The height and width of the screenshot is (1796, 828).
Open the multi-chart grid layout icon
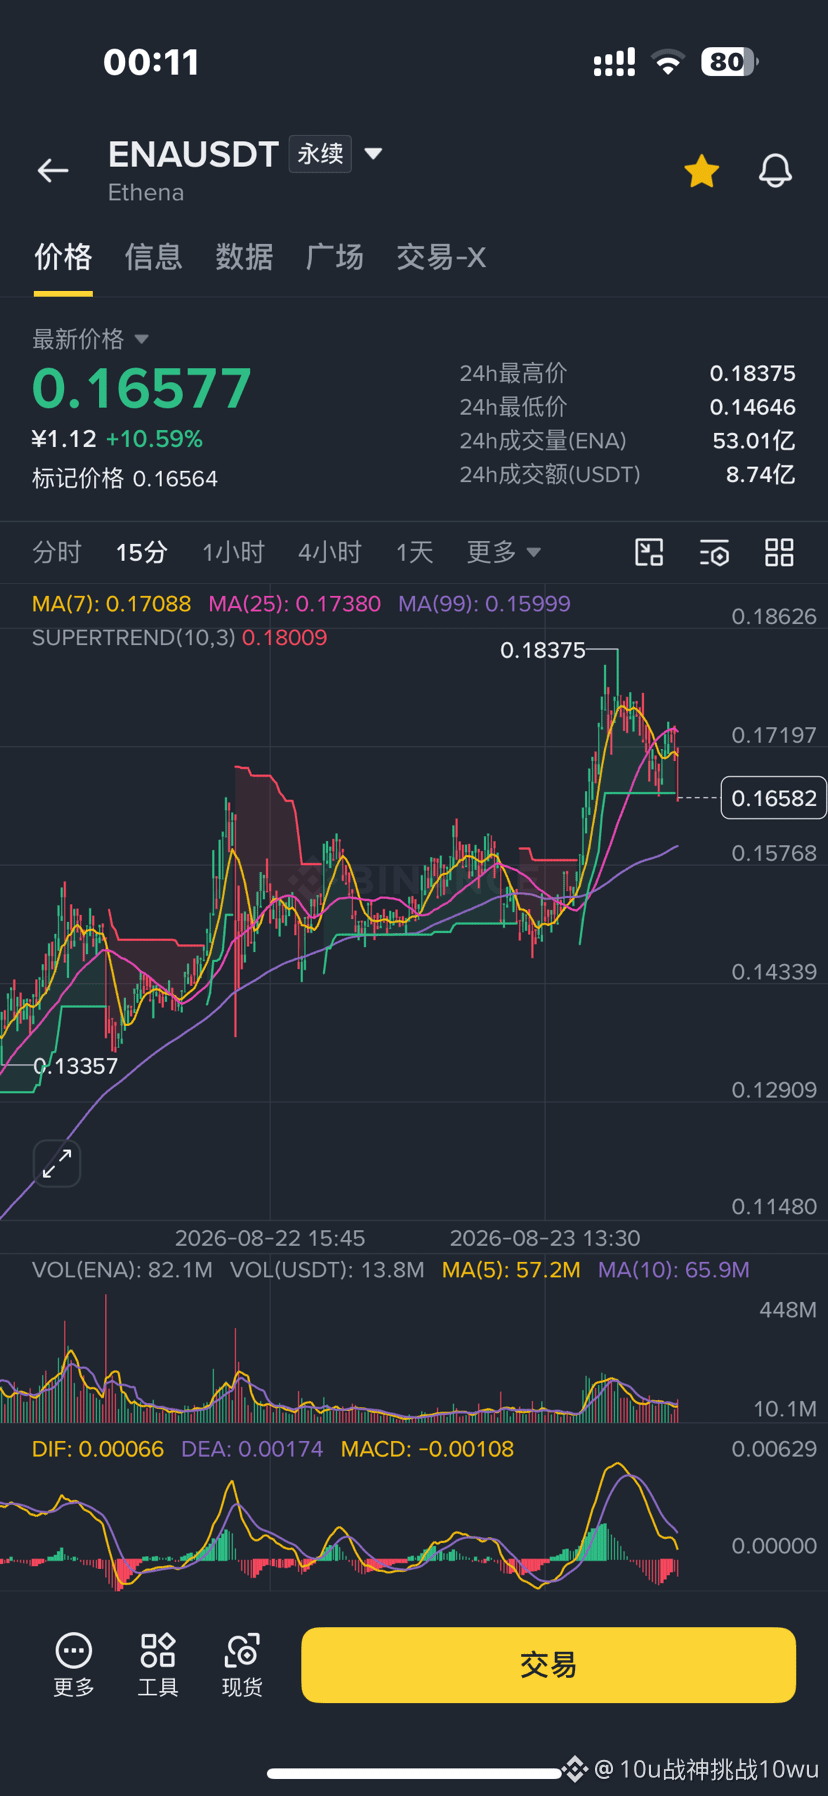tap(779, 552)
